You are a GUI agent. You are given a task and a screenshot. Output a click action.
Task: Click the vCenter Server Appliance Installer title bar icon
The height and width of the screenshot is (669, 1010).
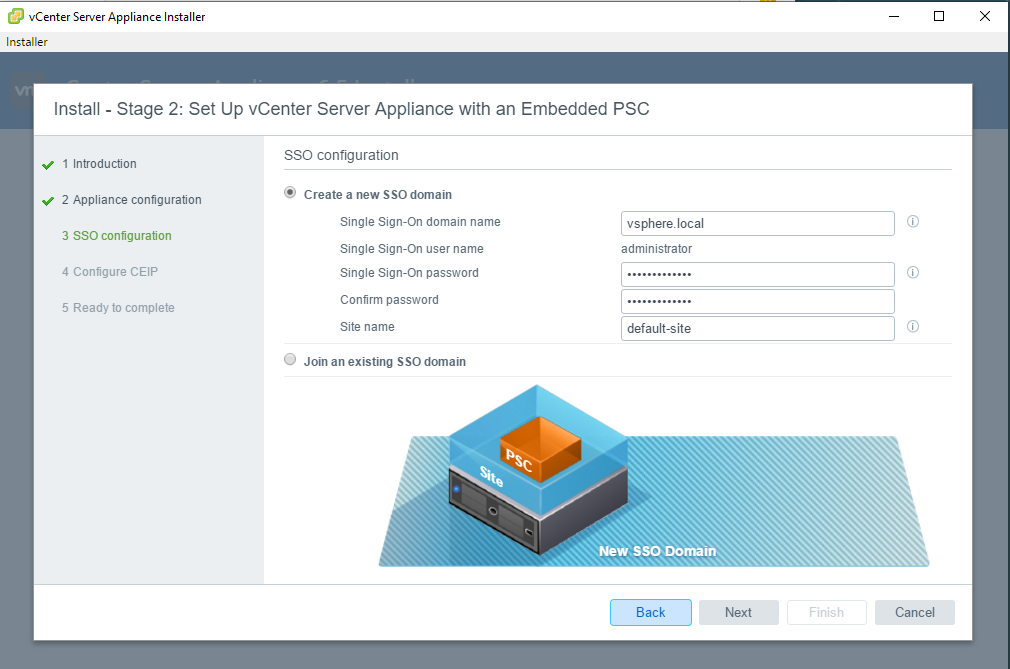(15, 16)
